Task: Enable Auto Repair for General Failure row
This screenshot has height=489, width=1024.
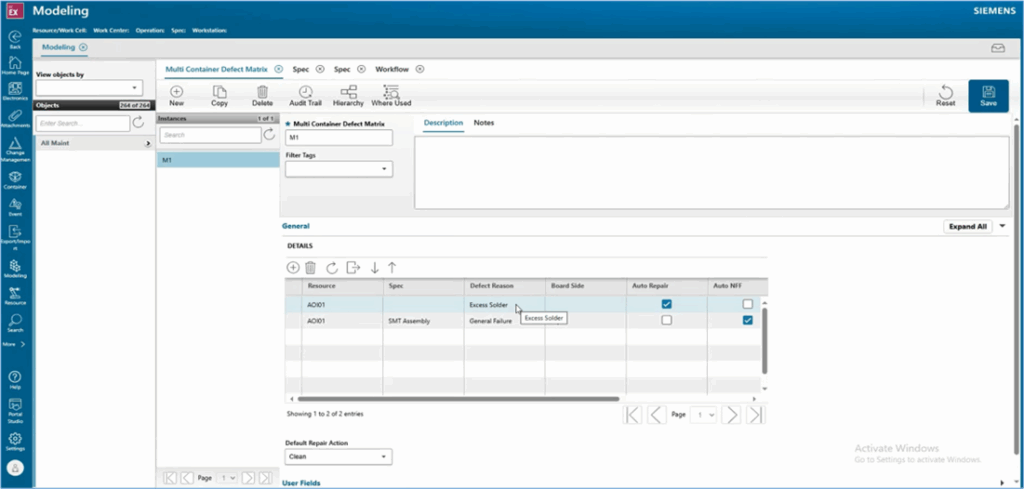Action: tap(666, 321)
